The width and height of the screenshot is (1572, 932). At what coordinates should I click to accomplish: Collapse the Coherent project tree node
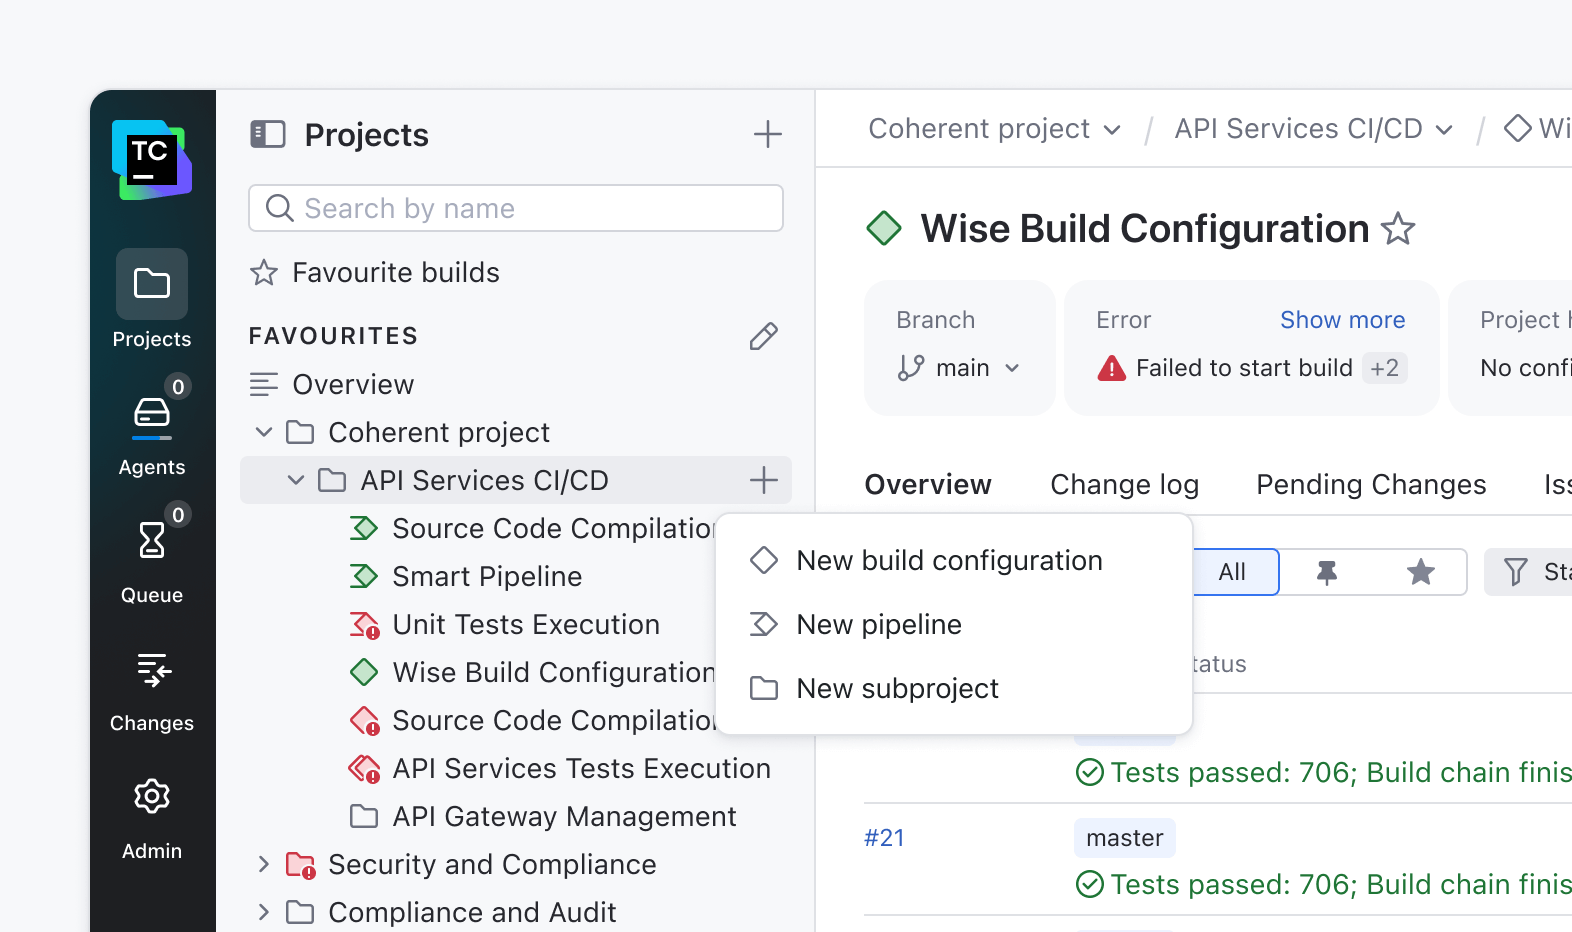tap(264, 432)
